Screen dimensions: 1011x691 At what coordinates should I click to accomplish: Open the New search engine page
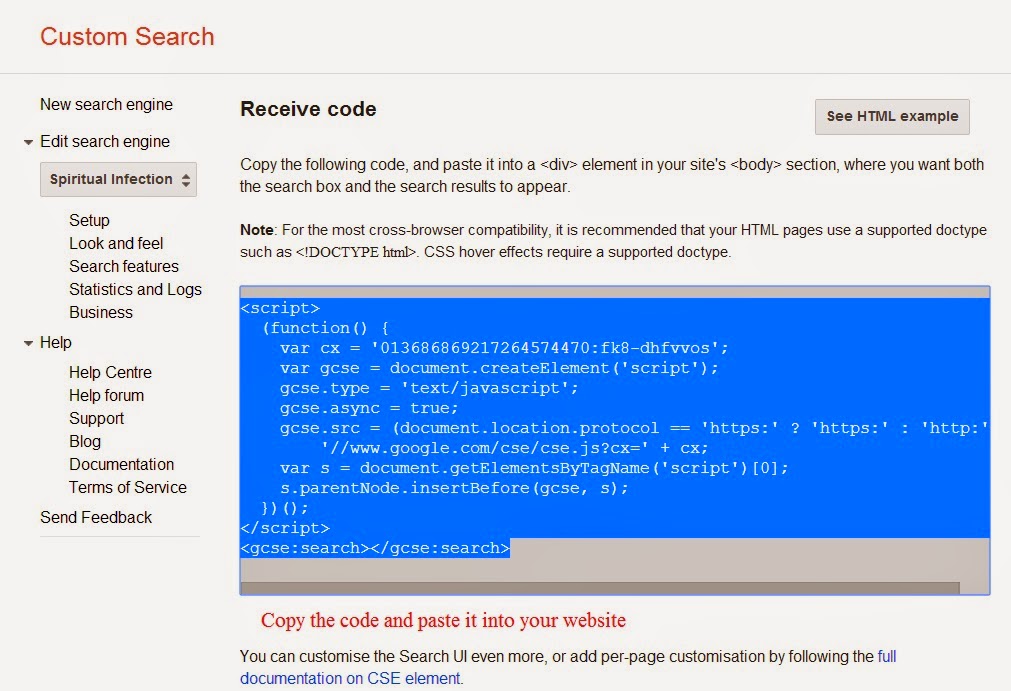(x=106, y=104)
